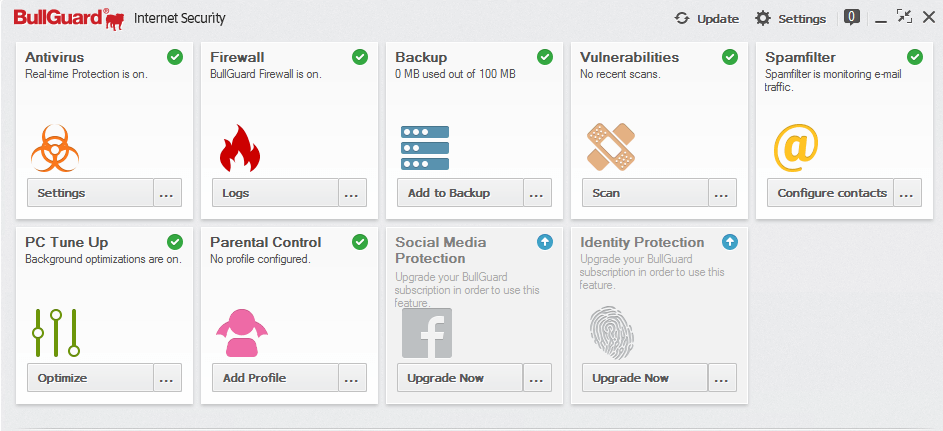Viewport: 943px width, 431px height.
Task: Click the Identity Protection title
Action: [x=642, y=242]
